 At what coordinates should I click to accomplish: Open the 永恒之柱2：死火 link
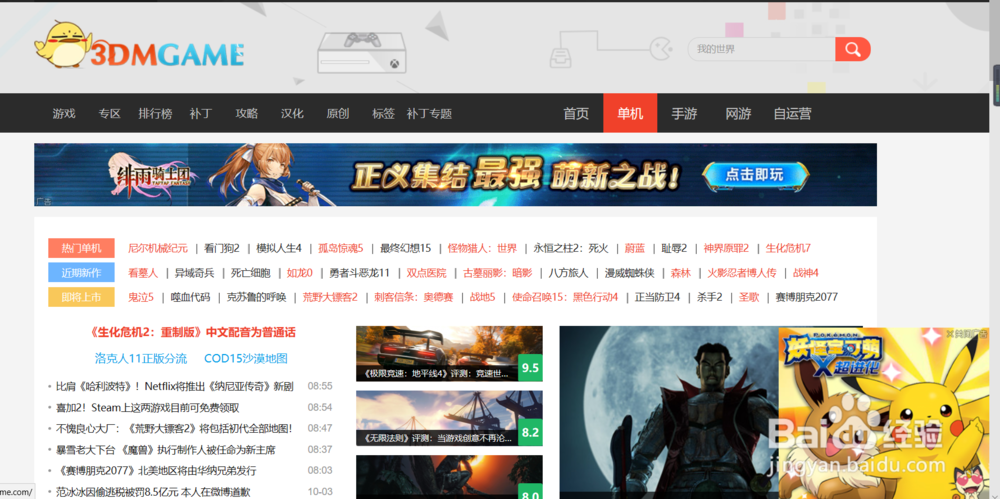[571, 248]
